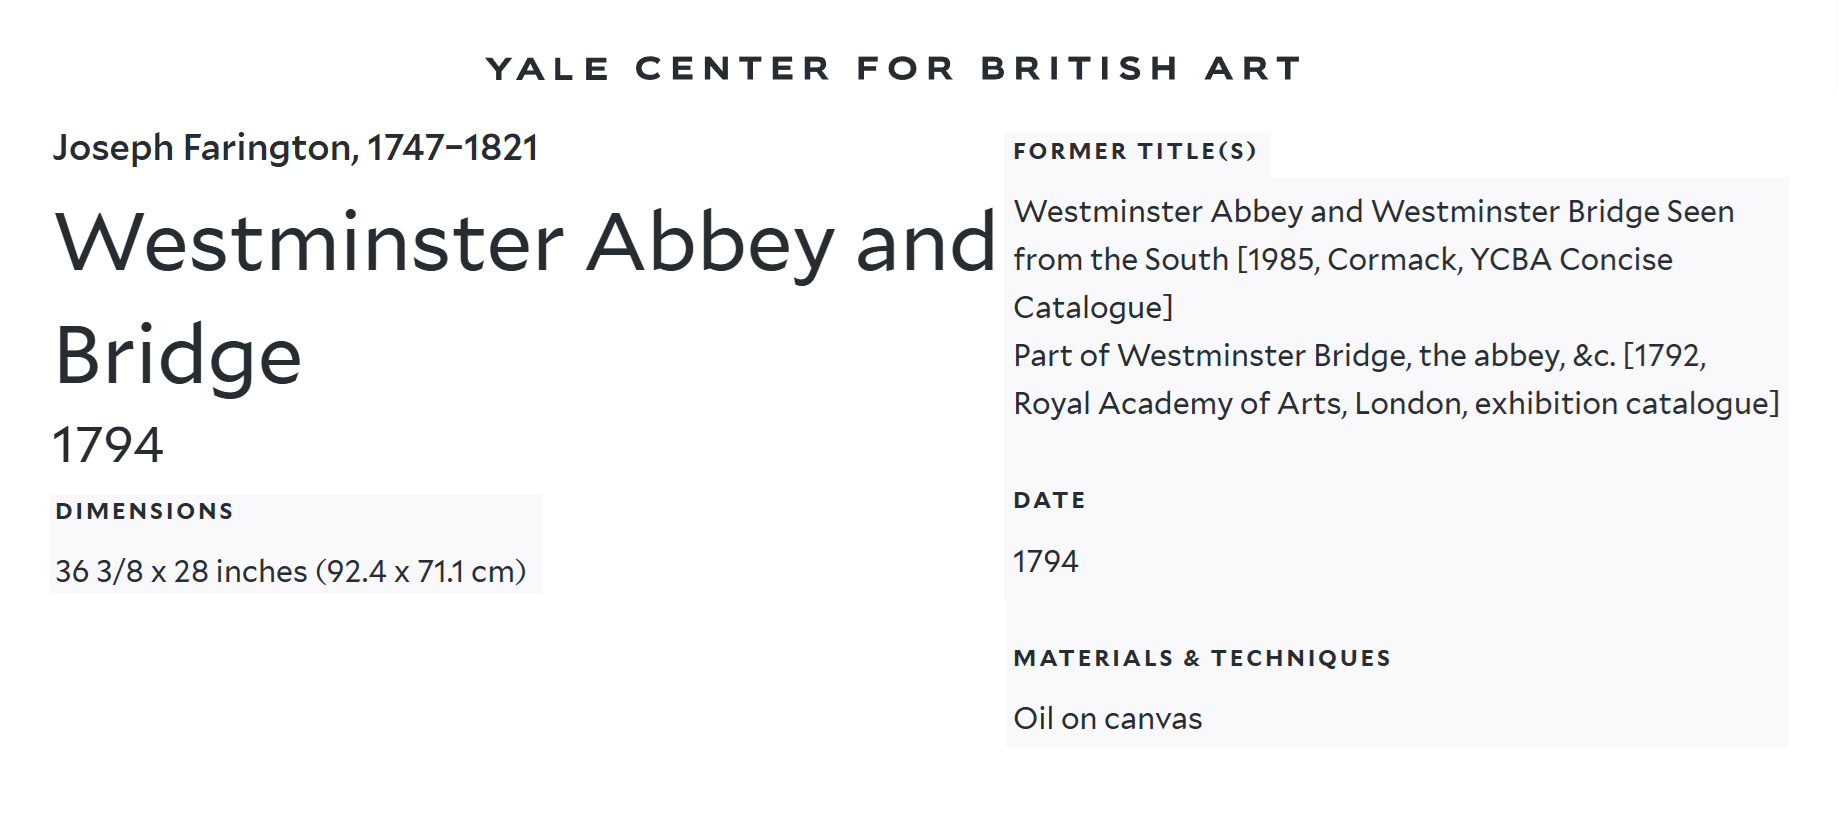Click the year 1794 beneath the main title
This screenshot has height=833, width=1838.
tap(108, 445)
